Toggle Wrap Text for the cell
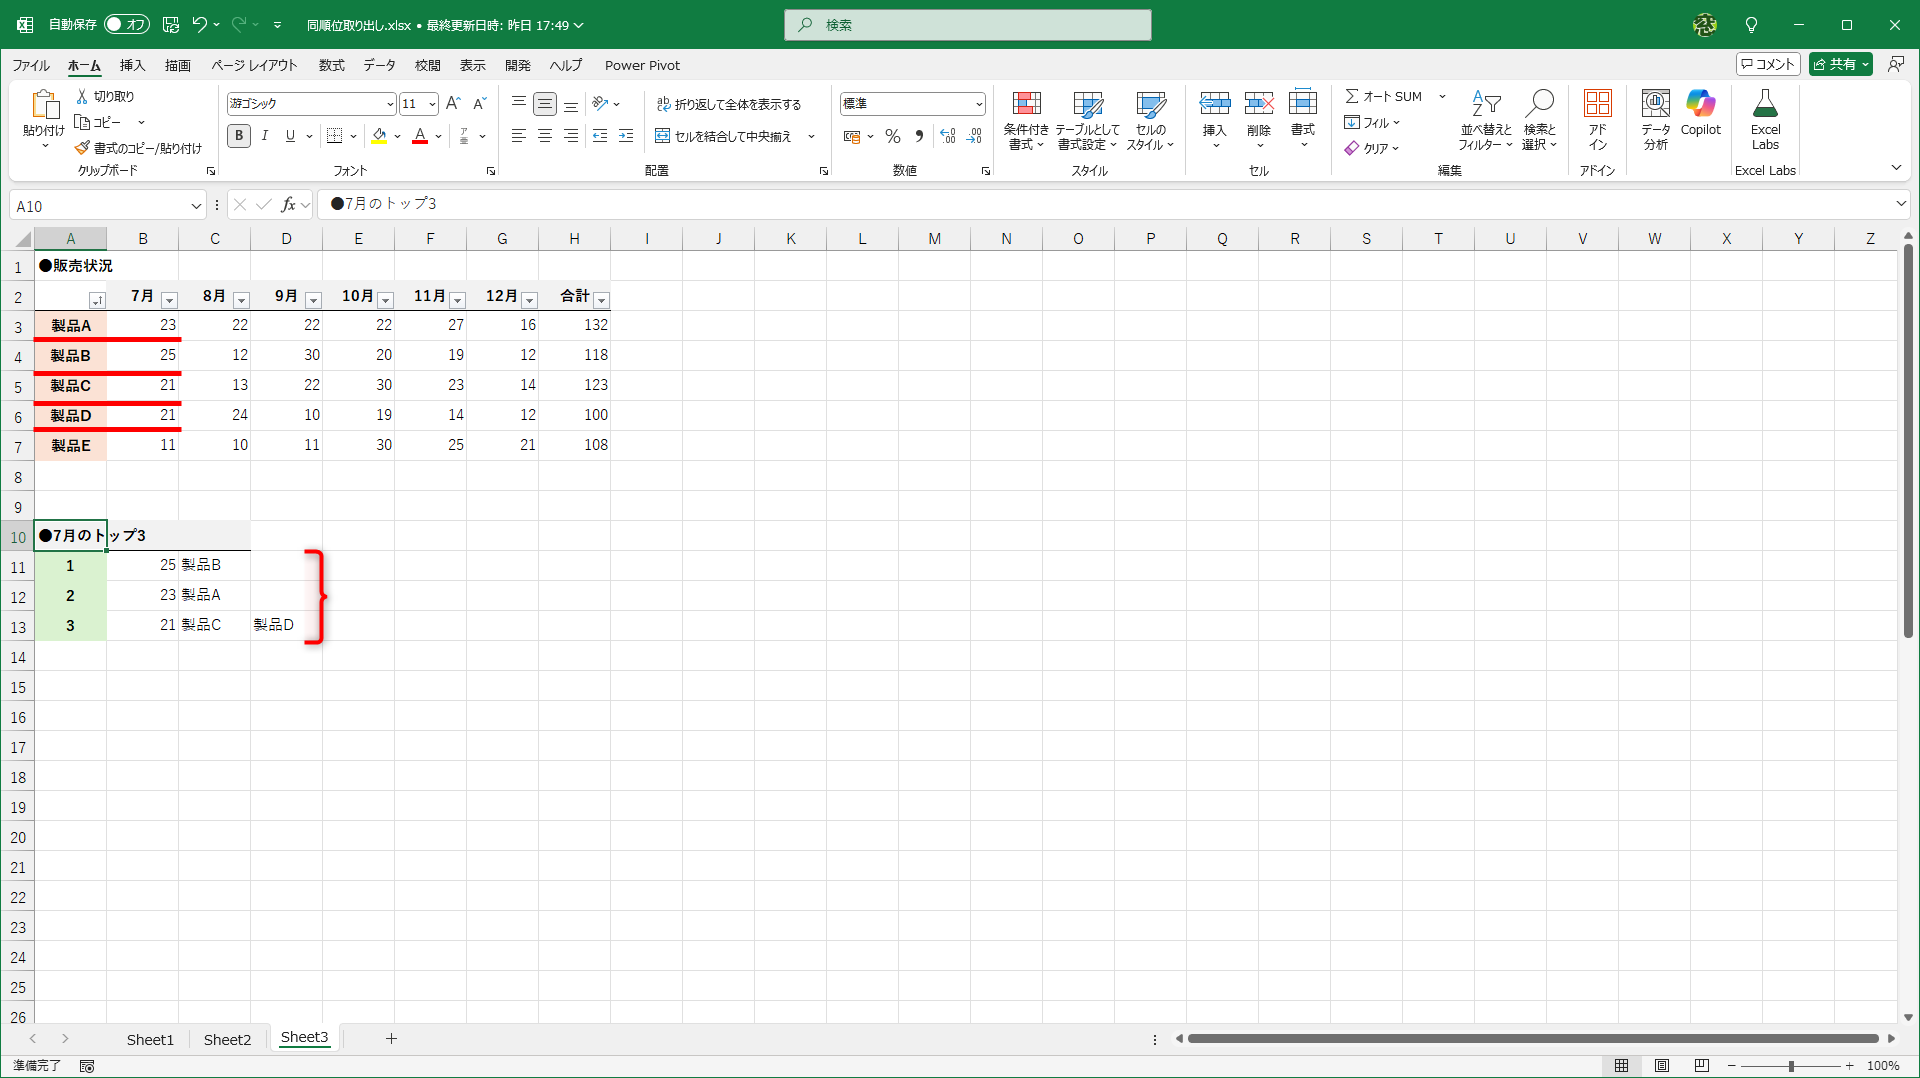 [x=728, y=104]
